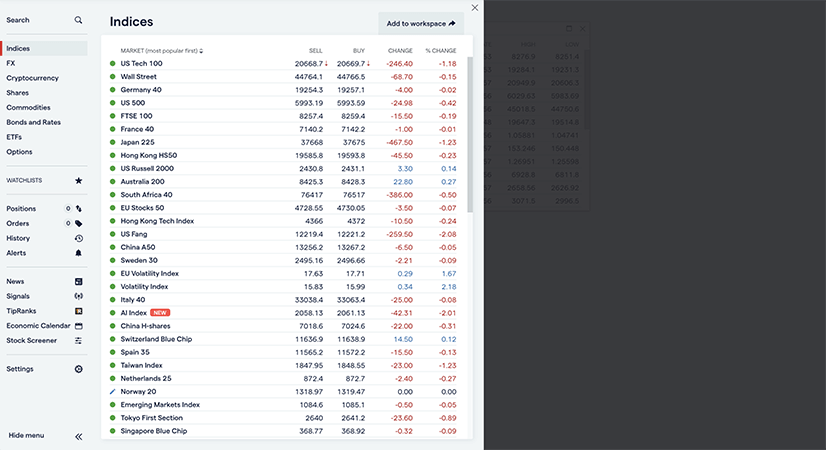
Task: Click the Orders tag icon
Action: 79,223
